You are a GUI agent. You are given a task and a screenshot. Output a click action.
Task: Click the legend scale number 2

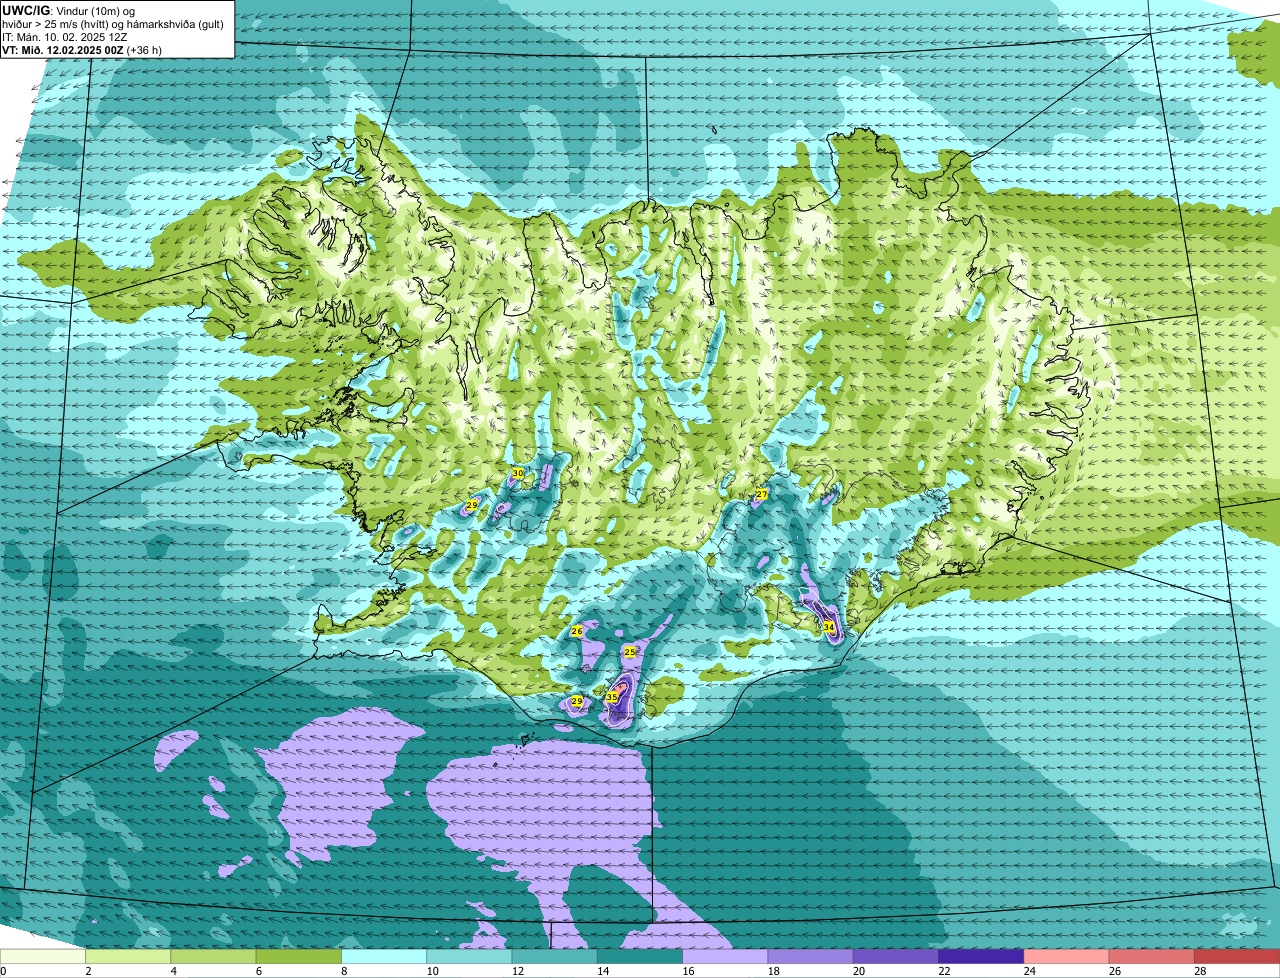pyautogui.click(x=86, y=971)
